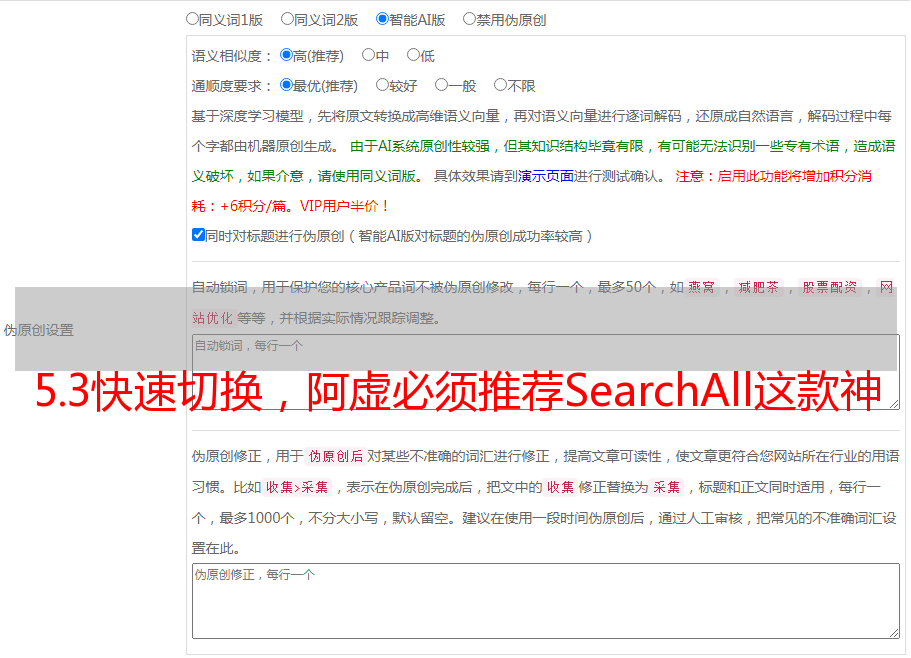Click the 收集>采集 example tag
911x658 pixels.
pyautogui.click(x=297, y=487)
